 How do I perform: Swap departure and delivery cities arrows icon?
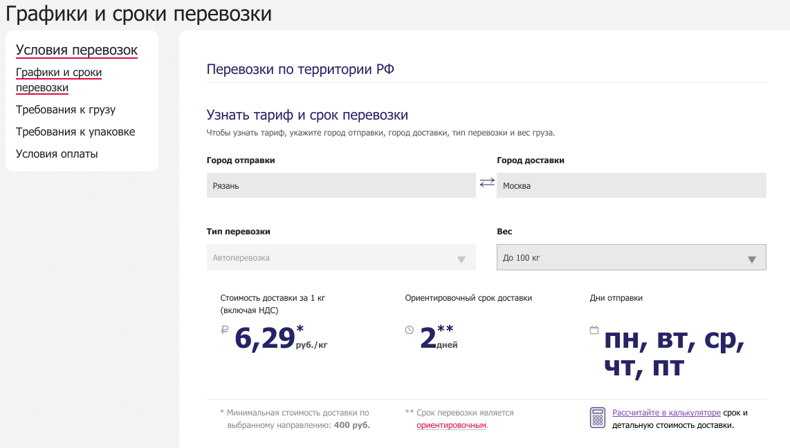tap(487, 182)
